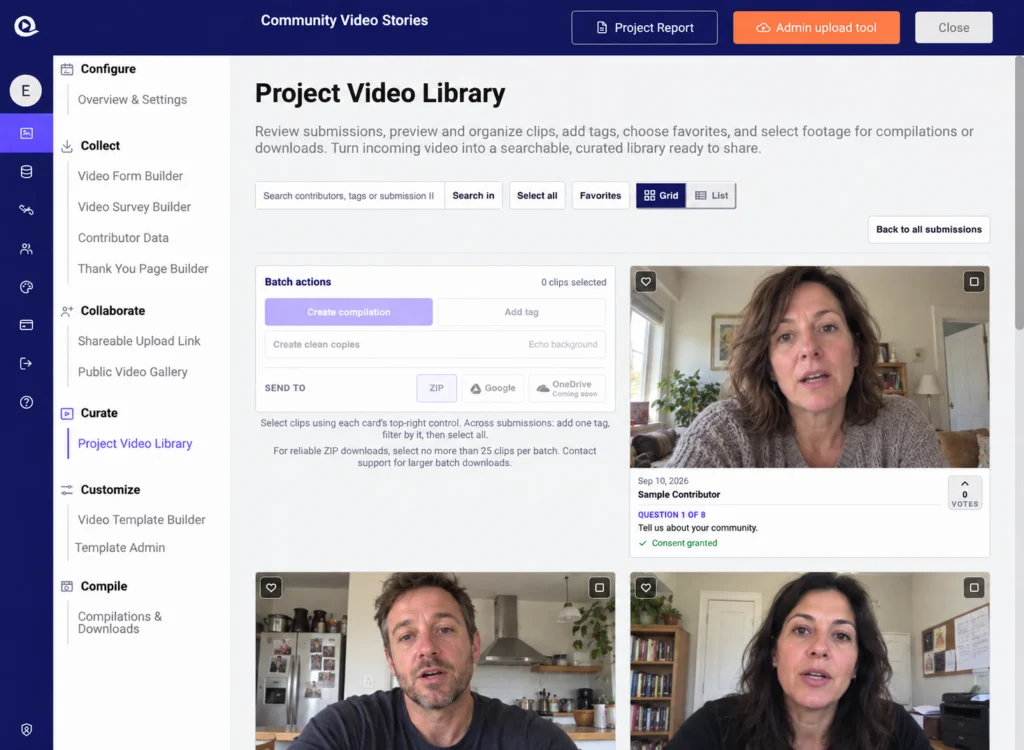
Task: Click the QUESTION 1 OF 8 label
Action: click(x=671, y=515)
